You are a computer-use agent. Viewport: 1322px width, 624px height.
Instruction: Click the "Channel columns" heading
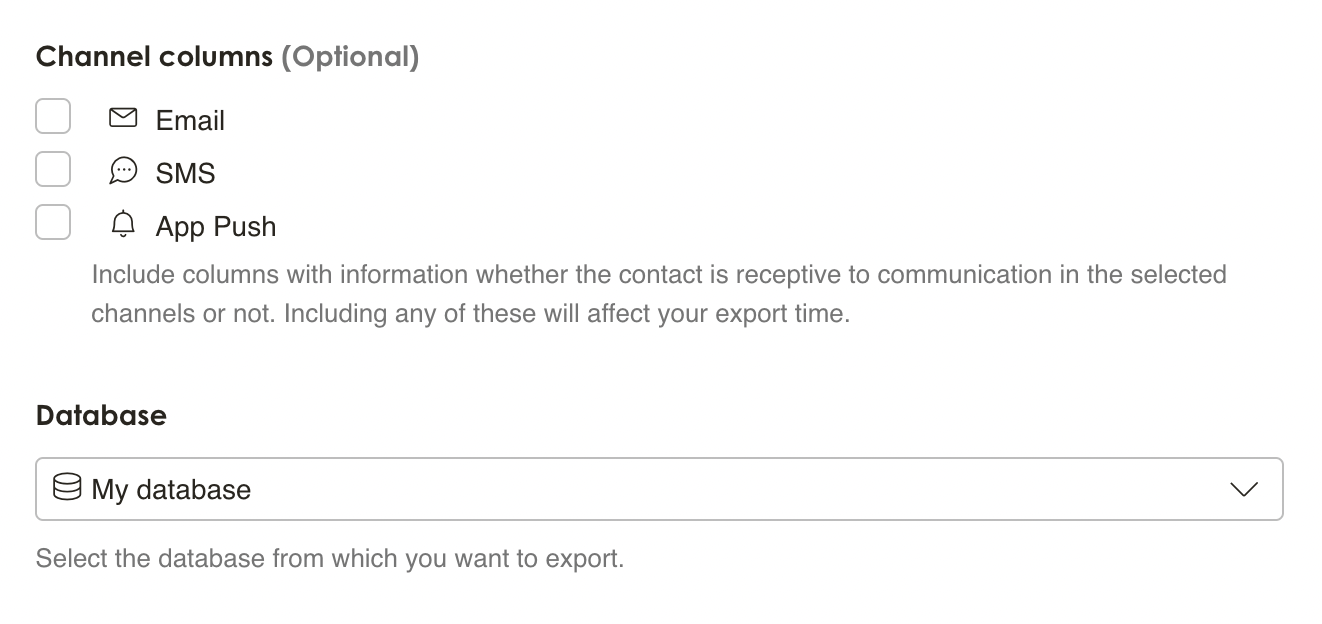point(154,57)
